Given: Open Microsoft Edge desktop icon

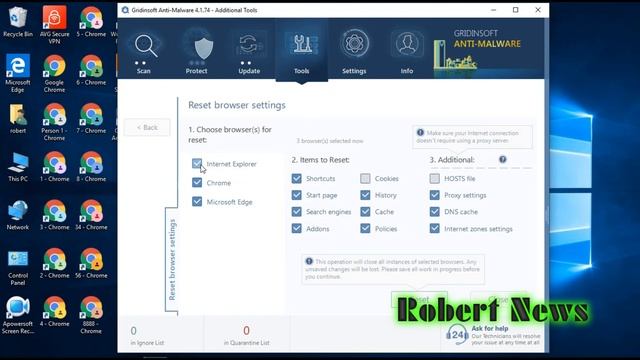Looking at the screenshot, I should coord(18,73).
